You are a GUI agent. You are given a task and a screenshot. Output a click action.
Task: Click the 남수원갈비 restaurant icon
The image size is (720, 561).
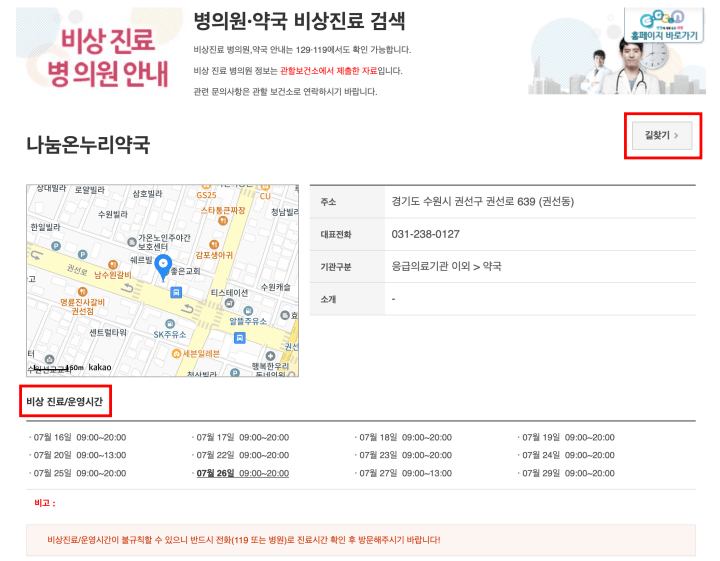coord(113,265)
